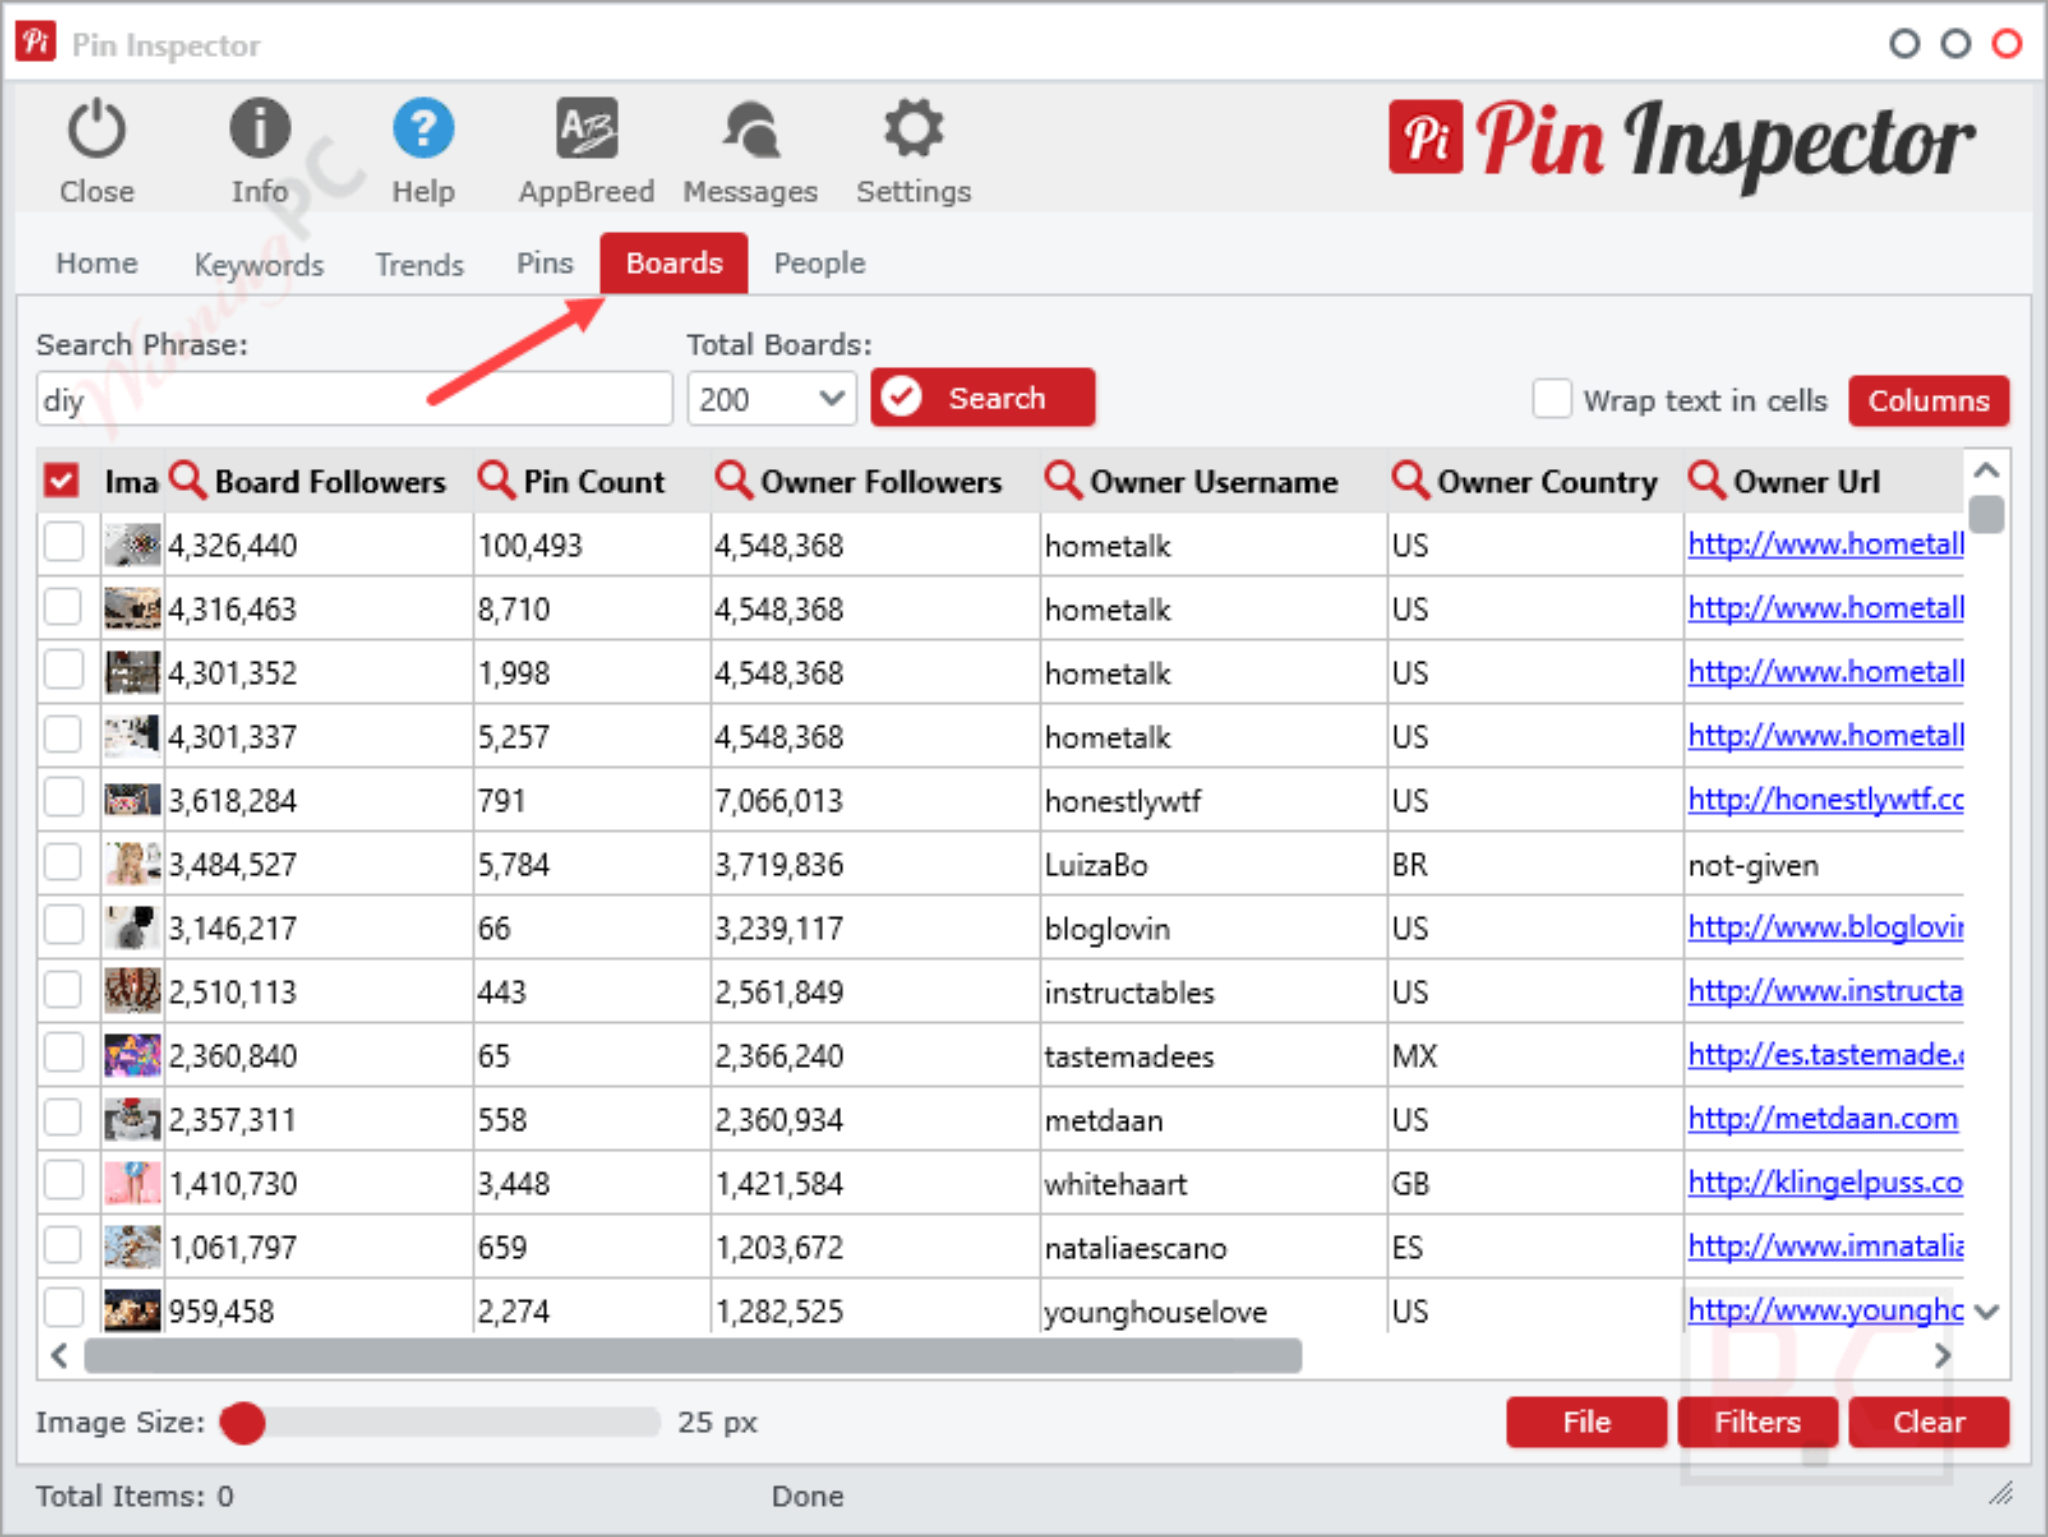Click the Image Size slider track

point(440,1421)
